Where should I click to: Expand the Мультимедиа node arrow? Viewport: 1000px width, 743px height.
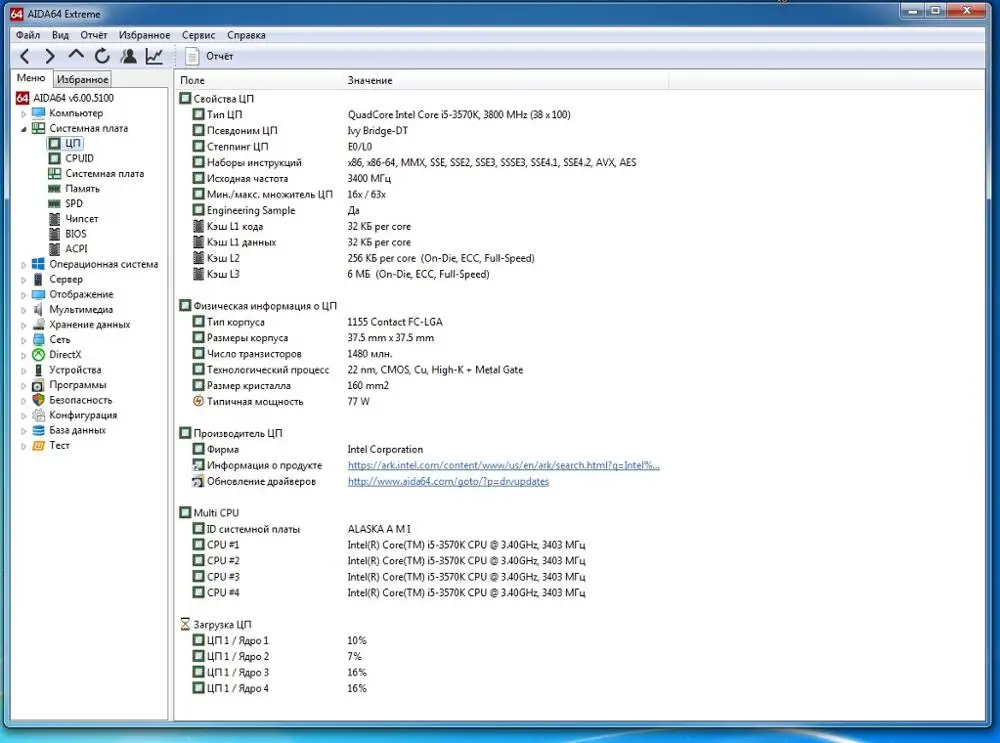click(24, 310)
